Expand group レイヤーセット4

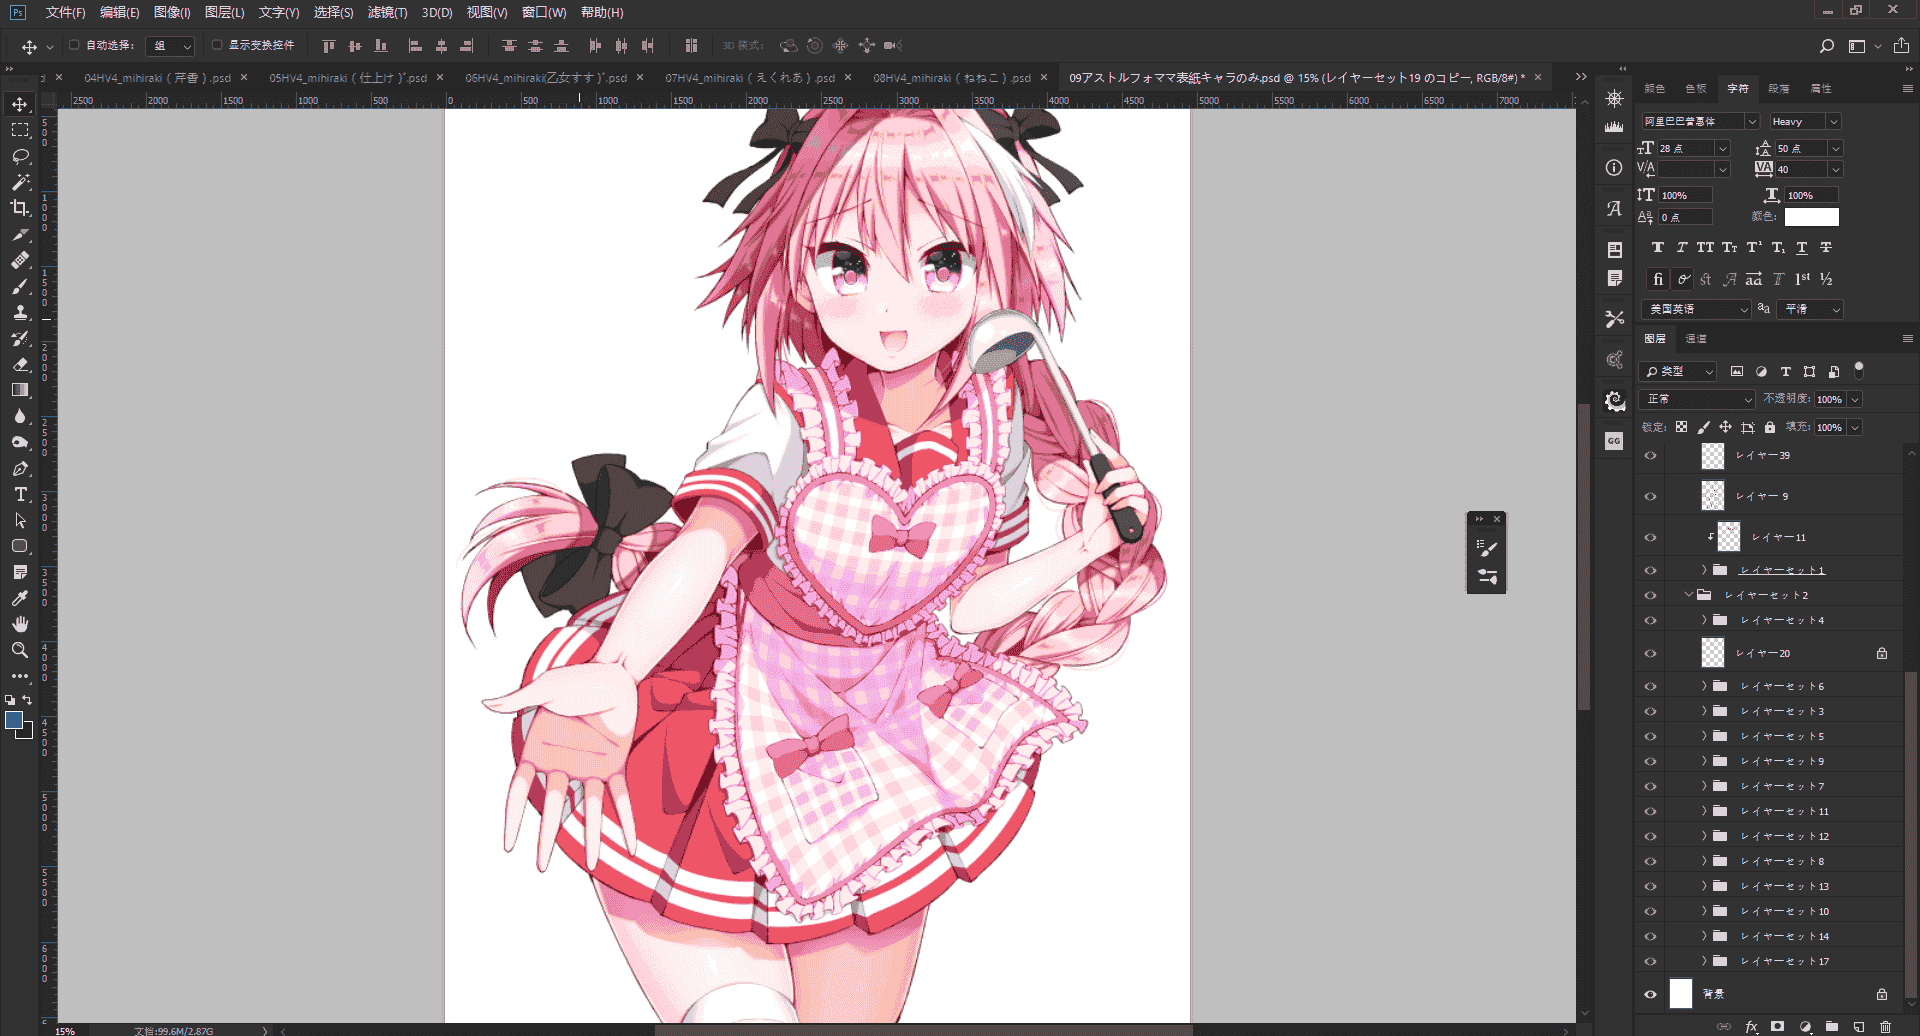(x=1704, y=620)
